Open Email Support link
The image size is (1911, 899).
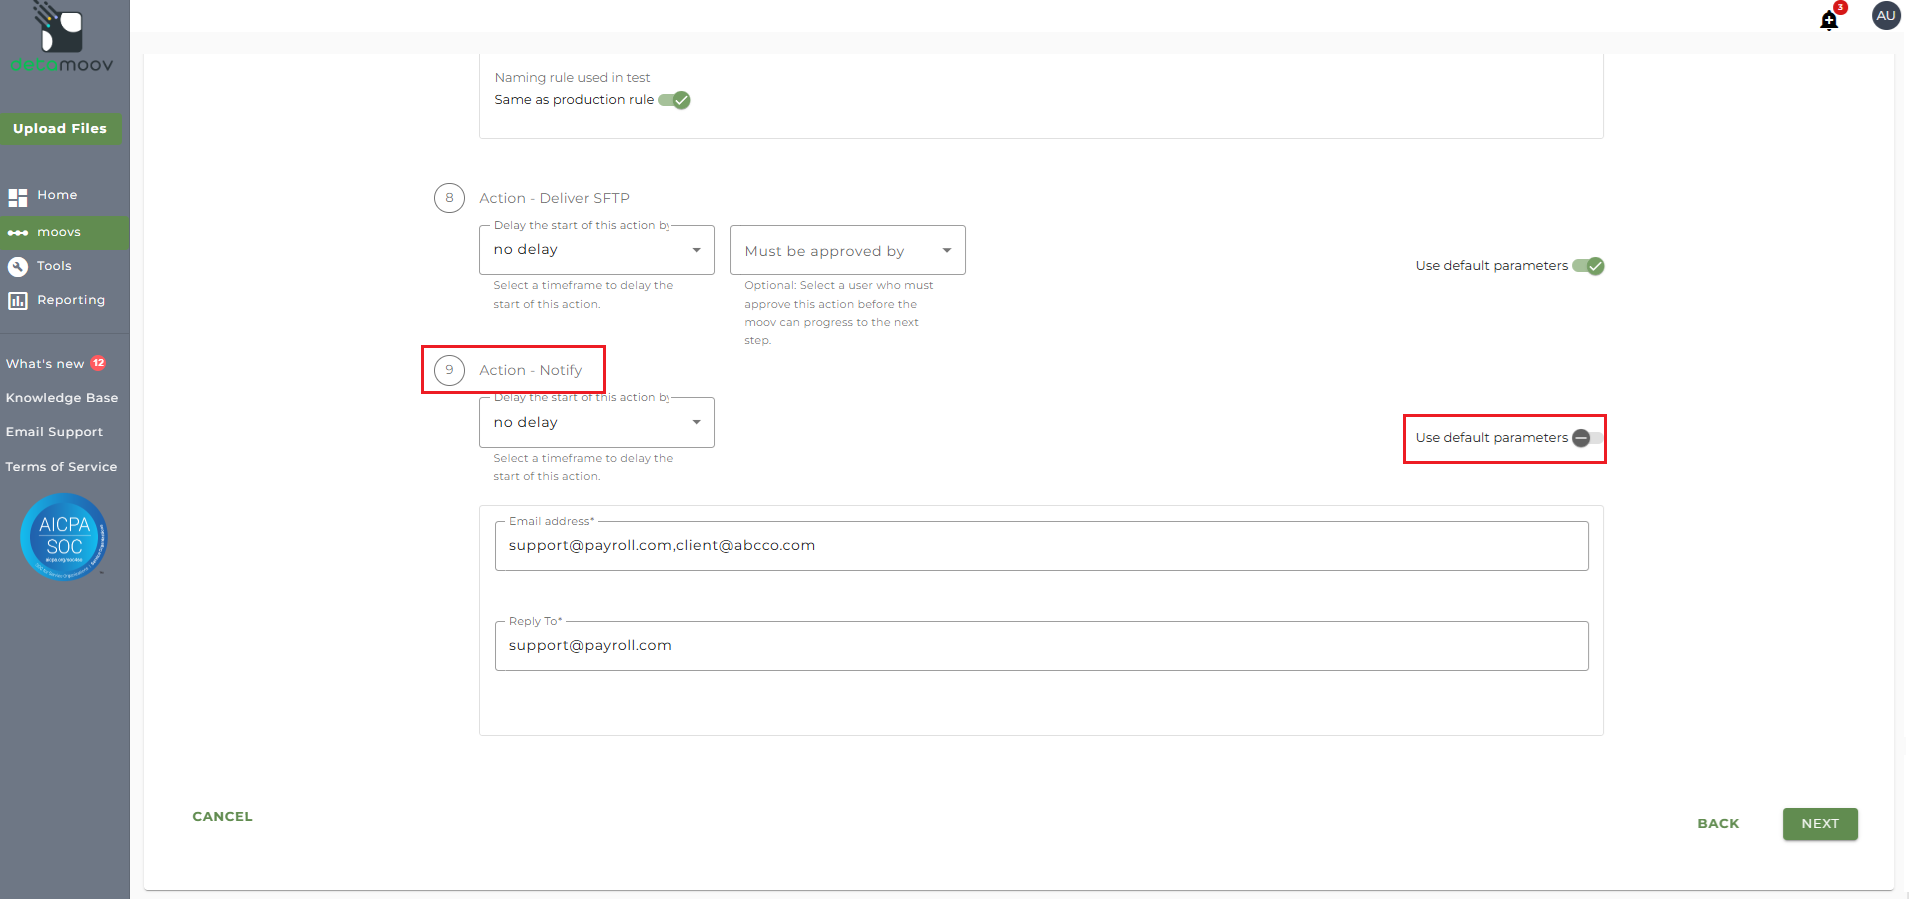coord(54,432)
